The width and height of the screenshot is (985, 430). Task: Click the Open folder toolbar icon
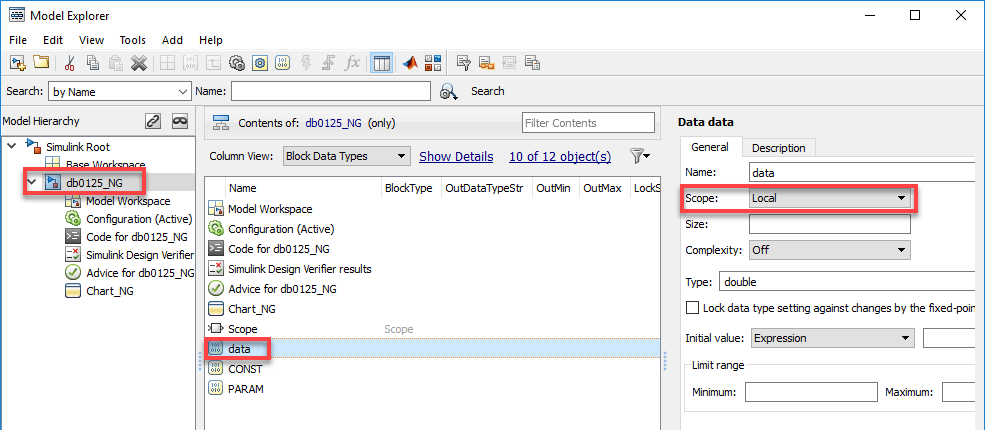click(41, 63)
